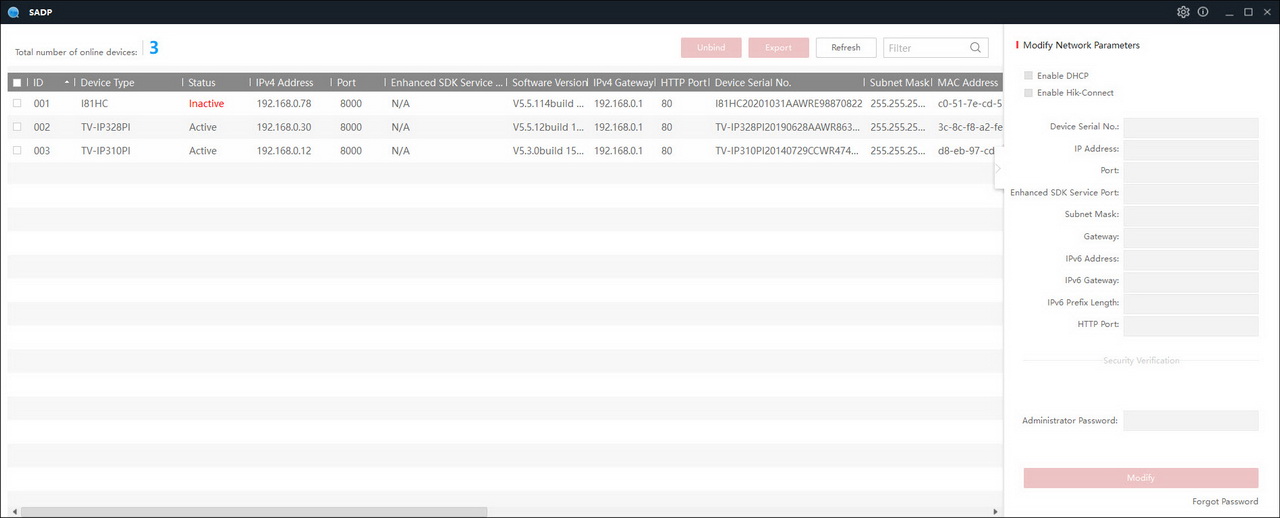This screenshot has width=1280, height=518.
Task: Click the Port input field
Action: [1191, 171]
